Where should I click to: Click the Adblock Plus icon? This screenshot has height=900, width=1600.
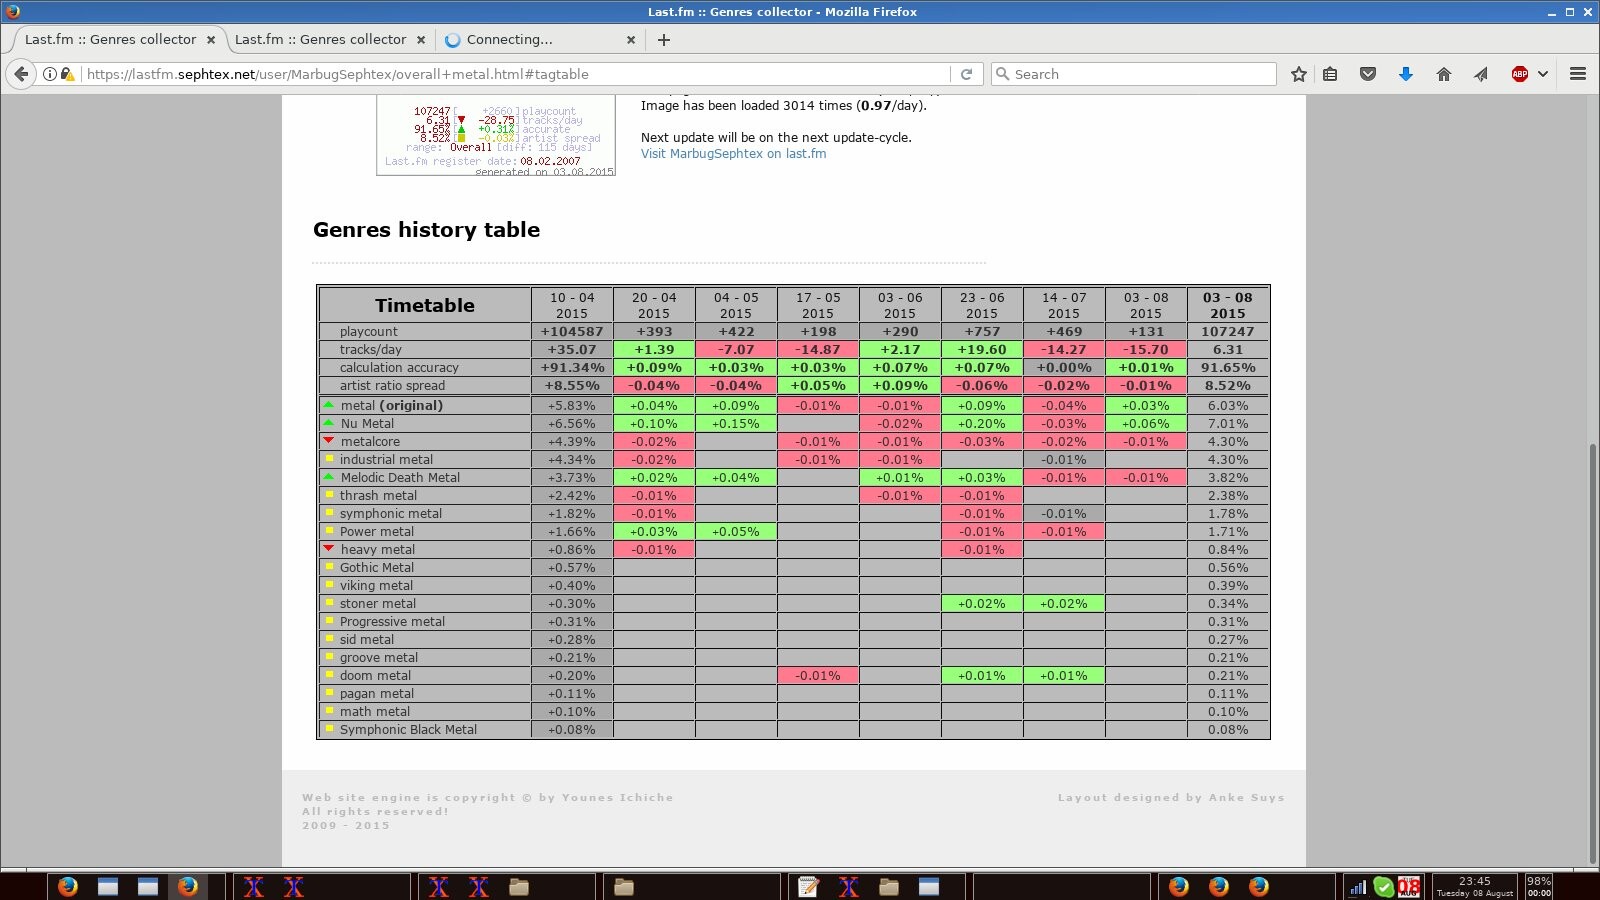tap(1519, 74)
